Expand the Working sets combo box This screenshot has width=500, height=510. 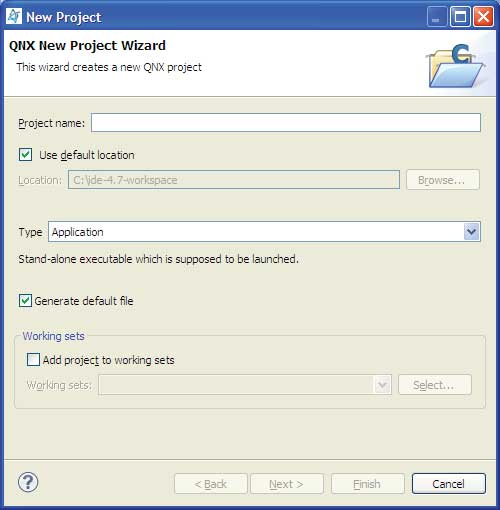[382, 385]
